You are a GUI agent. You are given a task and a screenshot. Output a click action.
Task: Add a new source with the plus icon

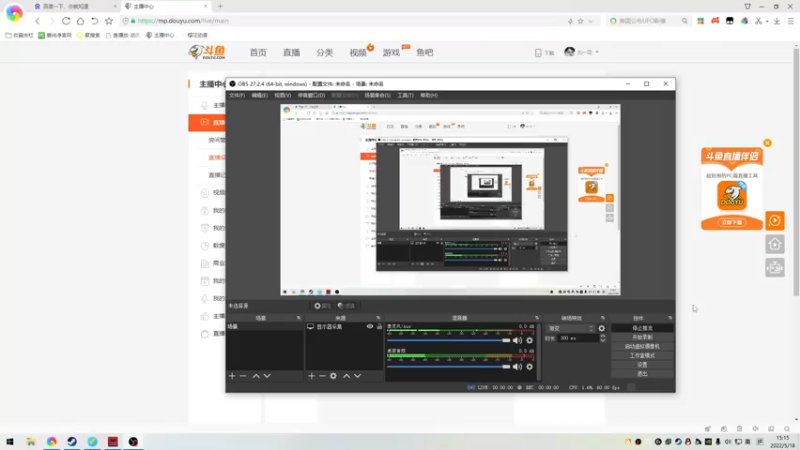click(x=311, y=376)
